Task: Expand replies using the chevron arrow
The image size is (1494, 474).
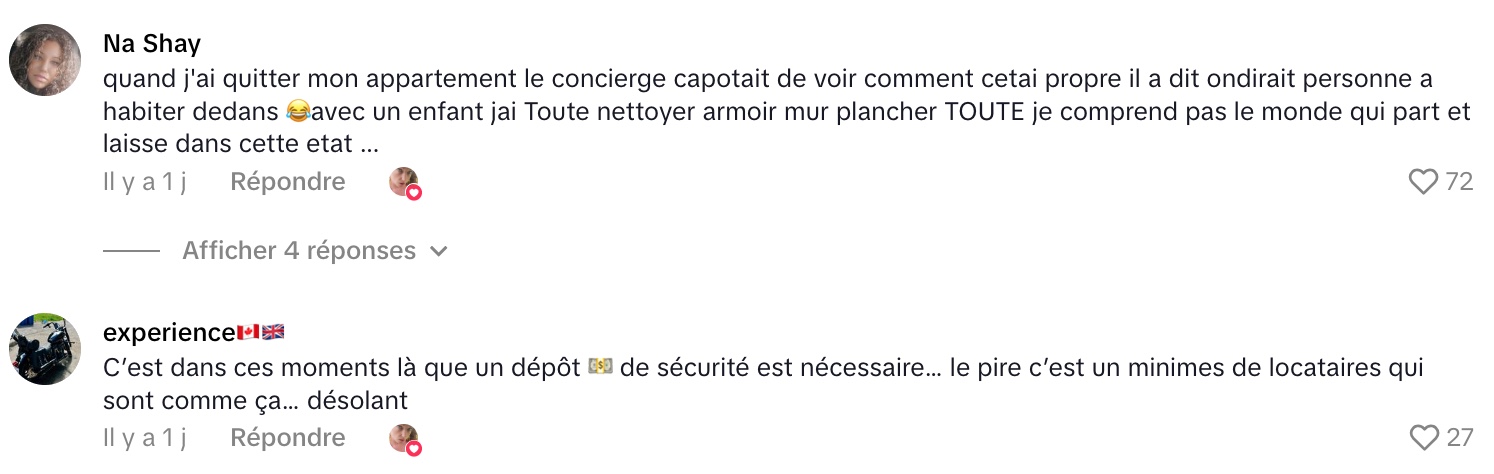Action: (x=437, y=252)
